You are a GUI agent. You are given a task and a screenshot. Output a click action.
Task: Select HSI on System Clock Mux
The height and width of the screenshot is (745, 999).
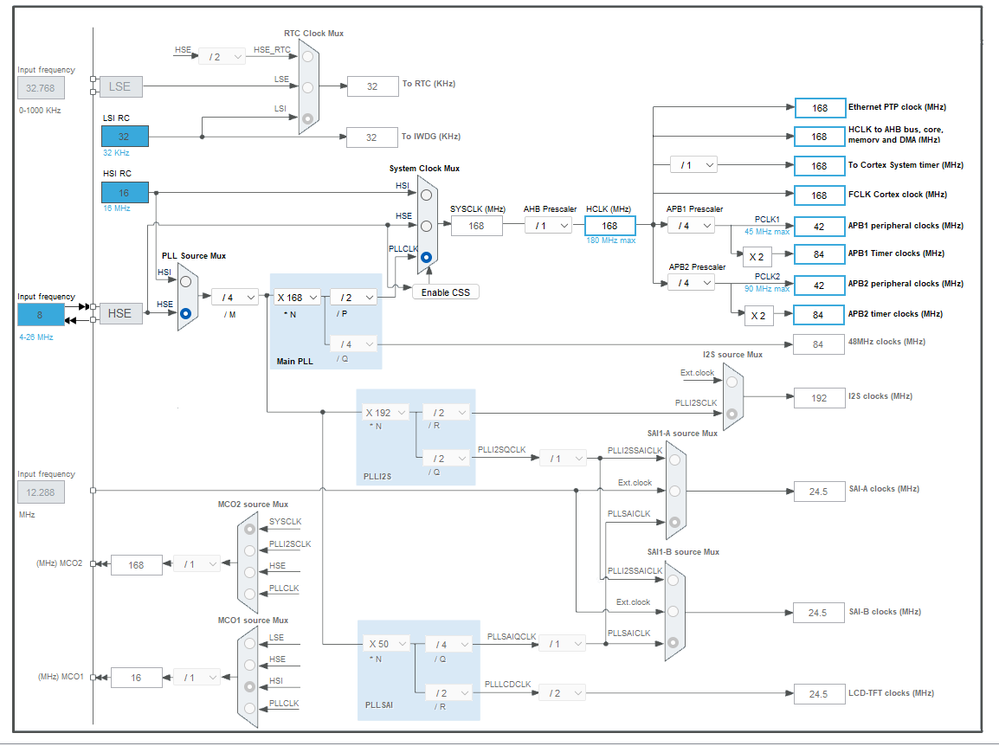click(426, 195)
